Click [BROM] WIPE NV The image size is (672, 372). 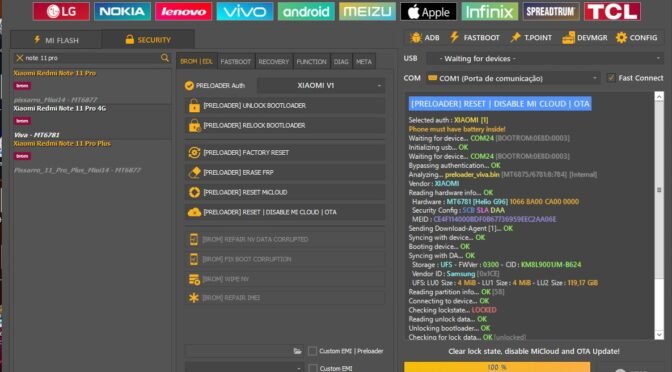tap(285, 279)
